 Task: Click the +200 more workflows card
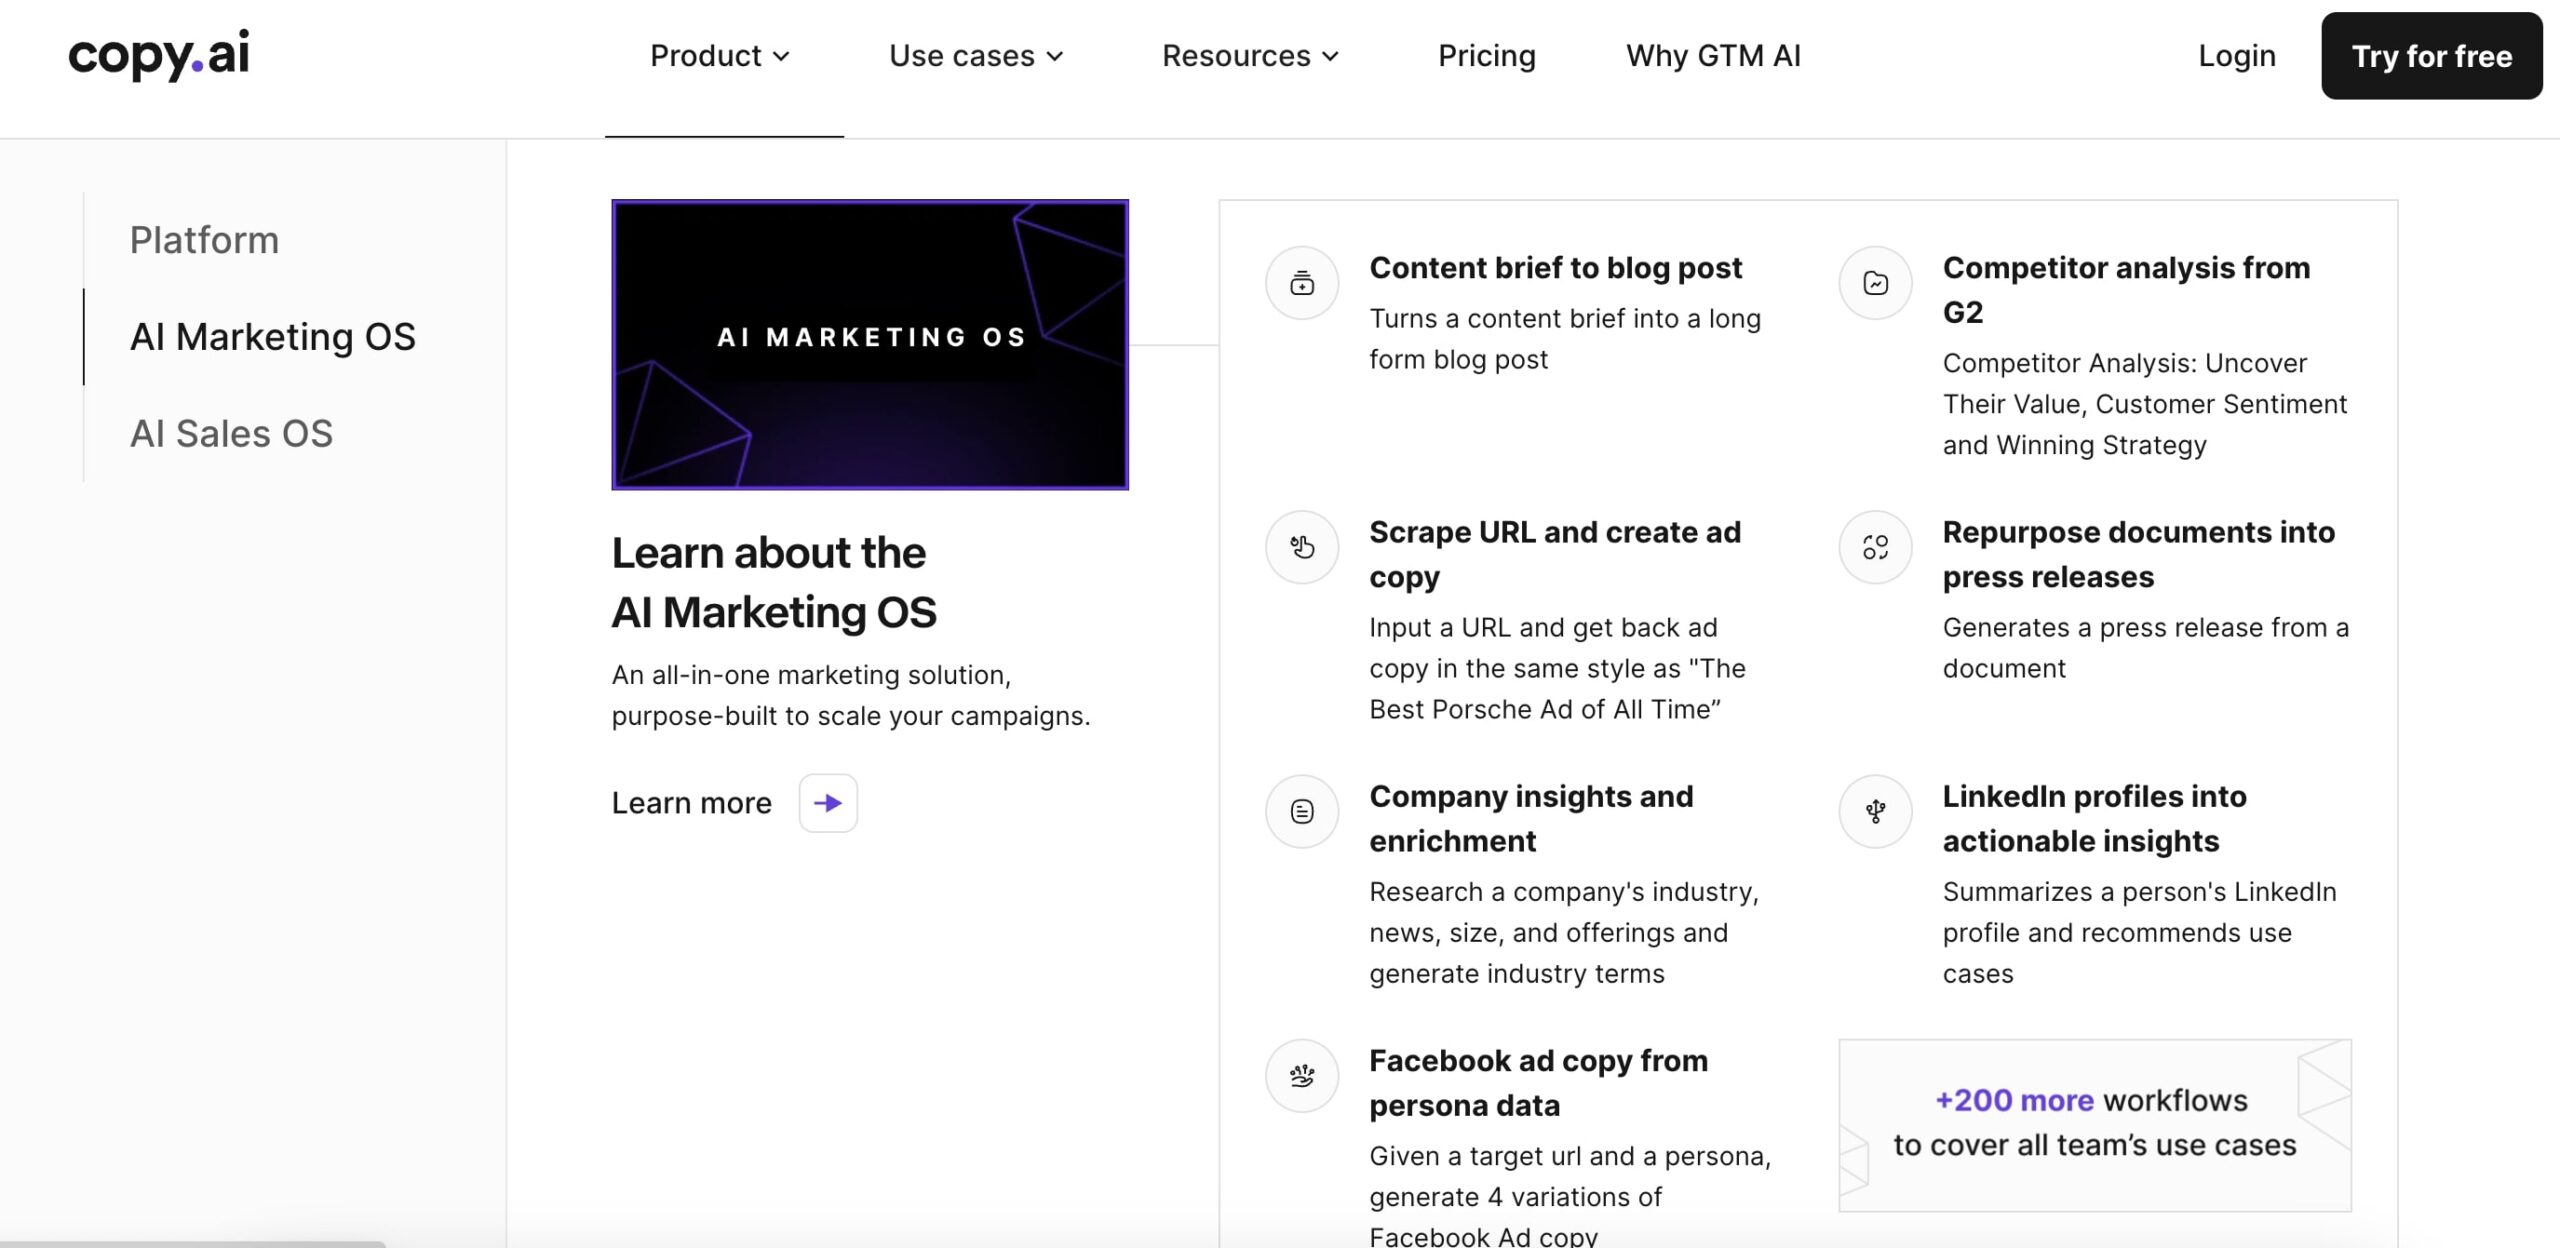tap(2095, 1125)
